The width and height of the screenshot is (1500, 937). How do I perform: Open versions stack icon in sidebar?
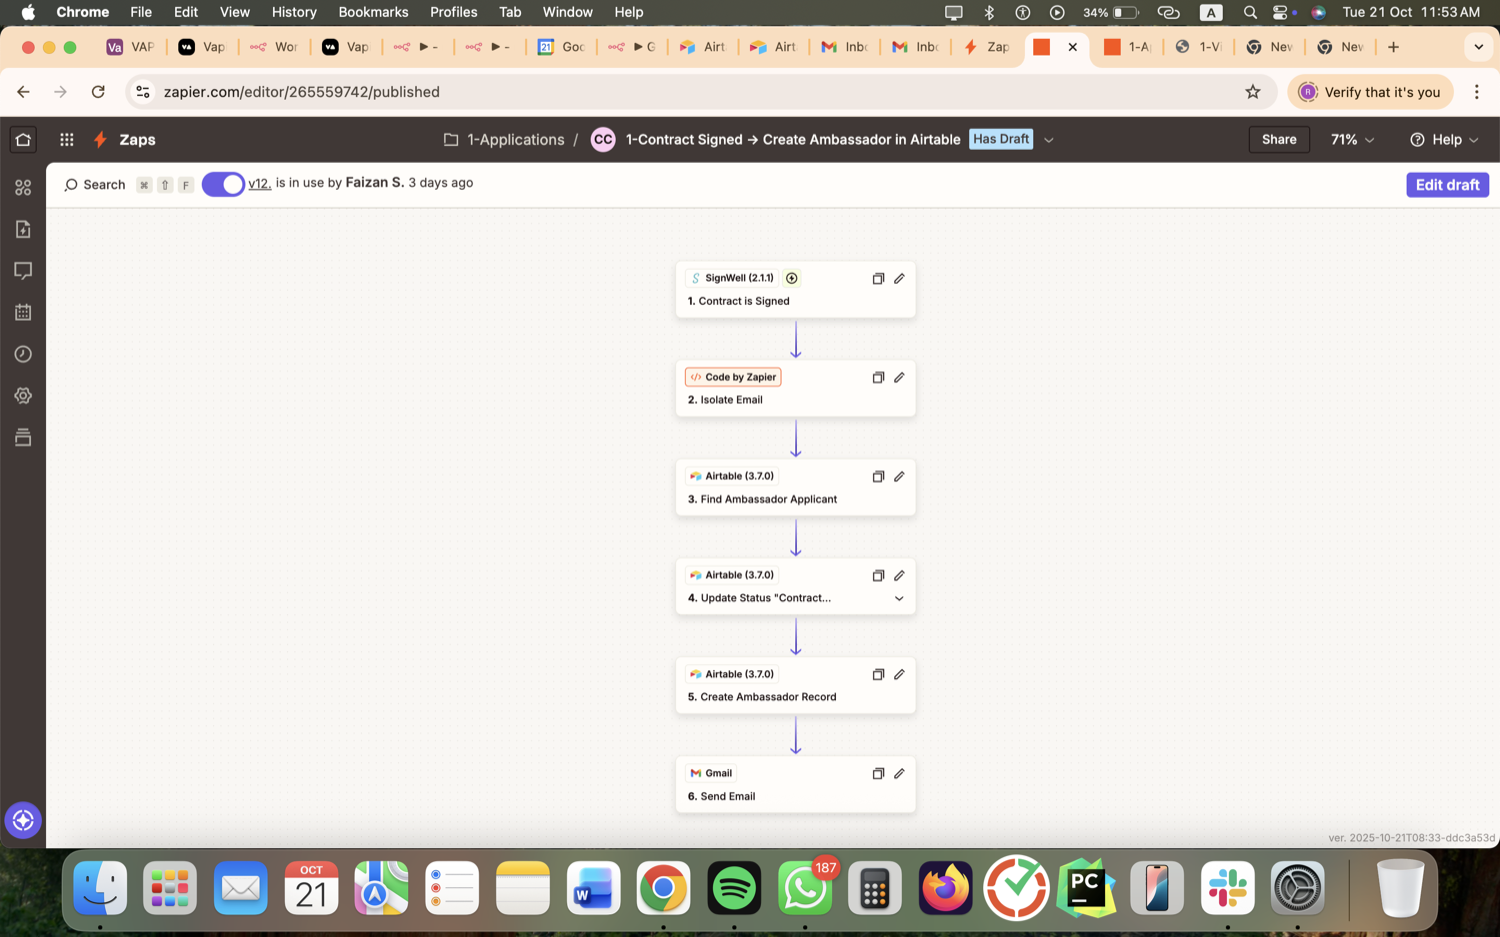[x=23, y=437]
